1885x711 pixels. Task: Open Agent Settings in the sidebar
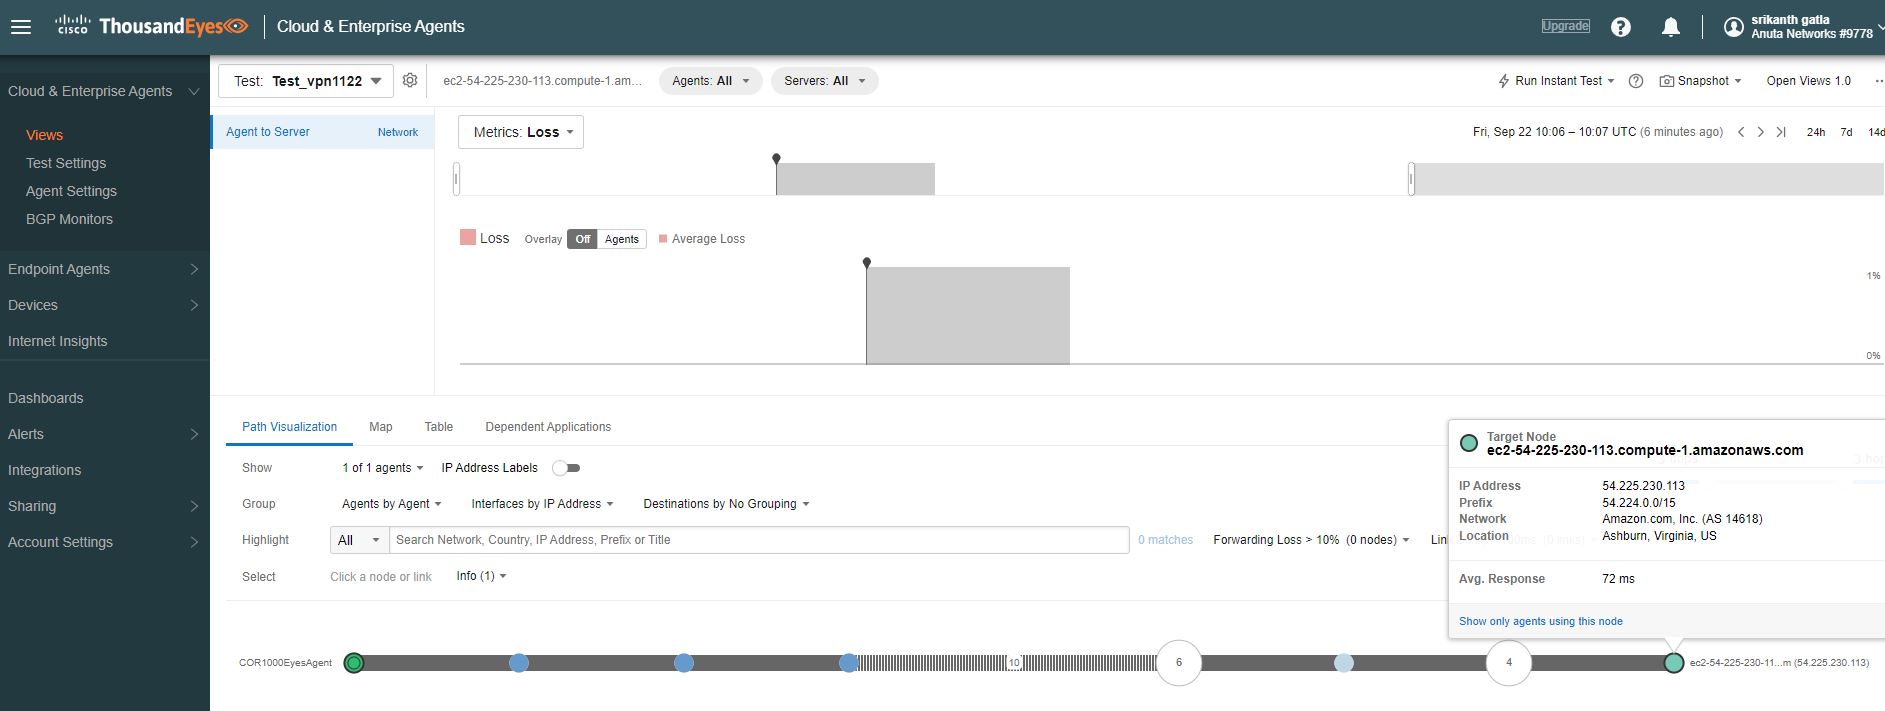[71, 191]
